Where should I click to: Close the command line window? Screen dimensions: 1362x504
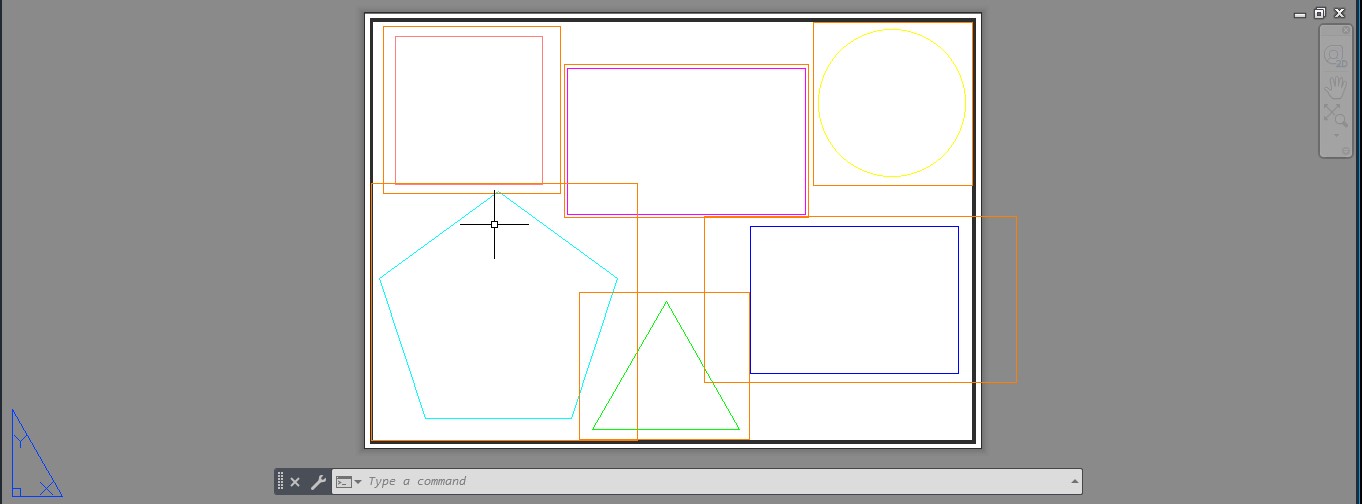coord(295,482)
